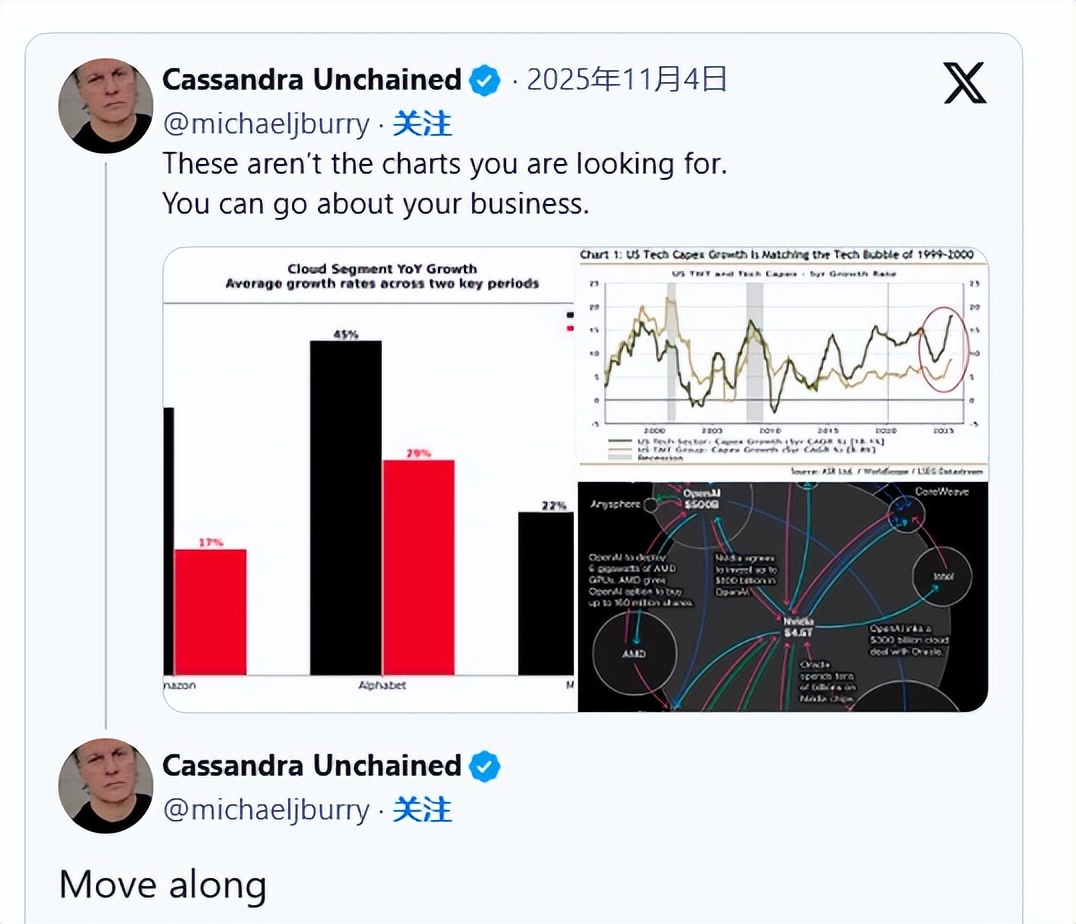
Task: Follow the author via the first post's 关注
Action: click(x=421, y=124)
